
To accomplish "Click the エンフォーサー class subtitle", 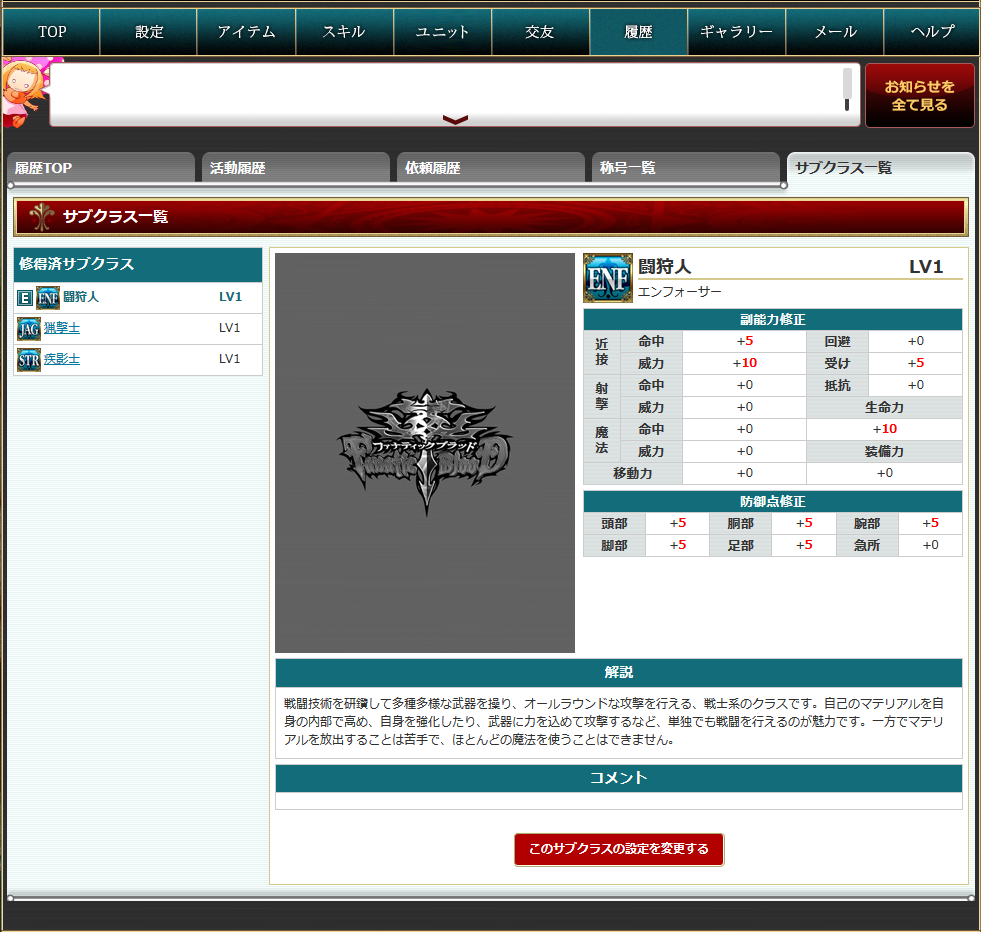I will (x=679, y=291).
